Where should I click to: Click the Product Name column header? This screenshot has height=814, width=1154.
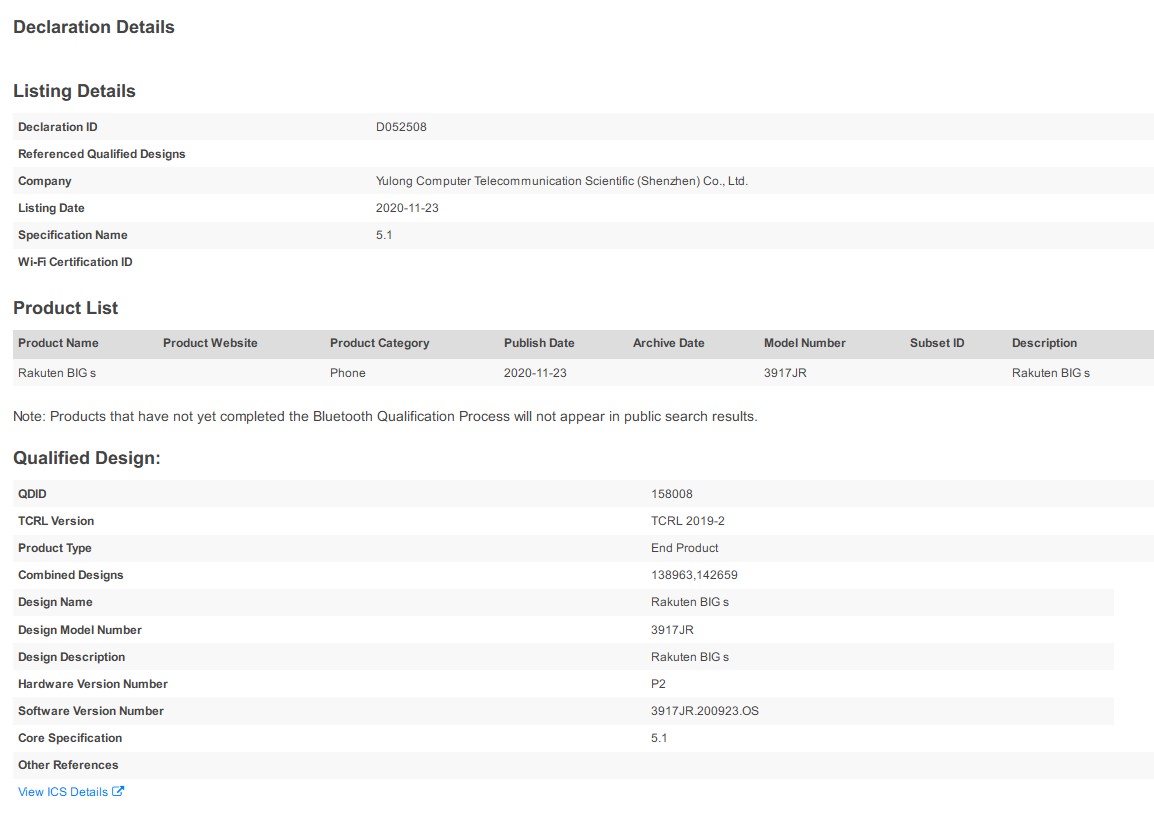(58, 343)
